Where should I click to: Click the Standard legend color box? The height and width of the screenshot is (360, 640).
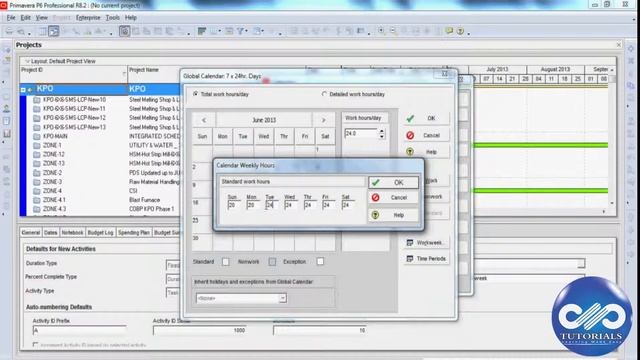pos(226,262)
